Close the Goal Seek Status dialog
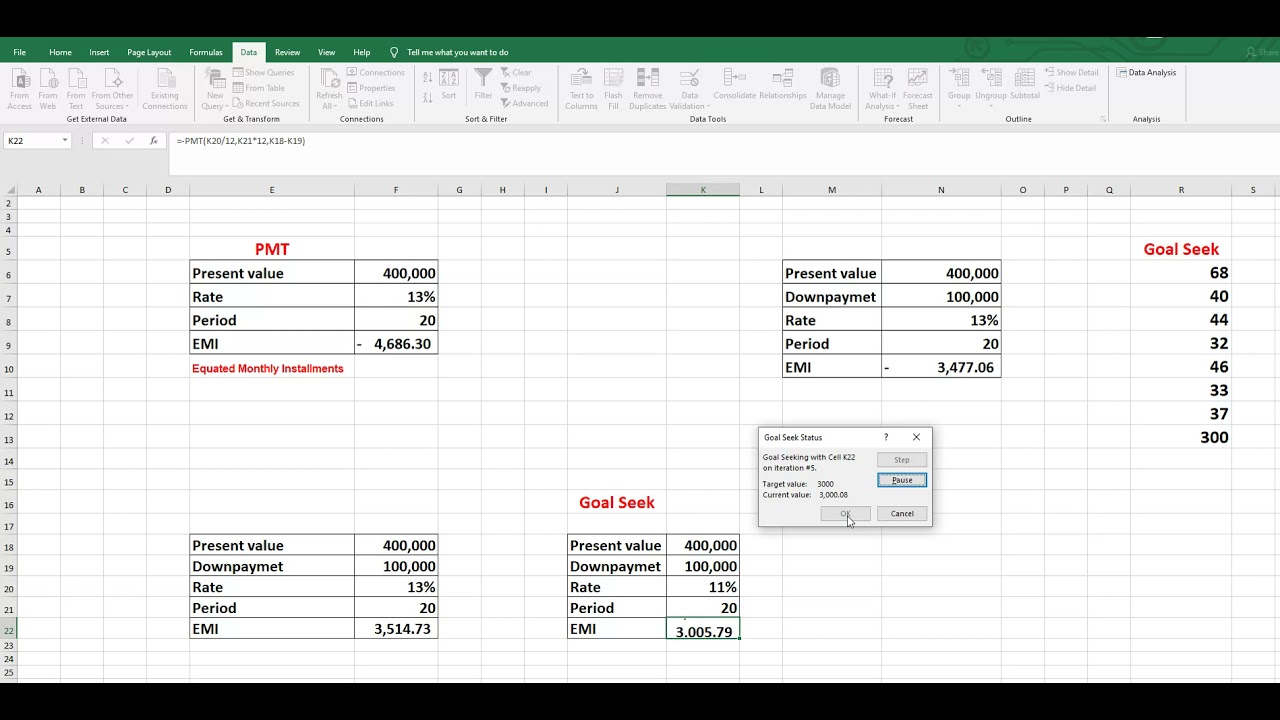The width and height of the screenshot is (1280, 720). (916, 437)
